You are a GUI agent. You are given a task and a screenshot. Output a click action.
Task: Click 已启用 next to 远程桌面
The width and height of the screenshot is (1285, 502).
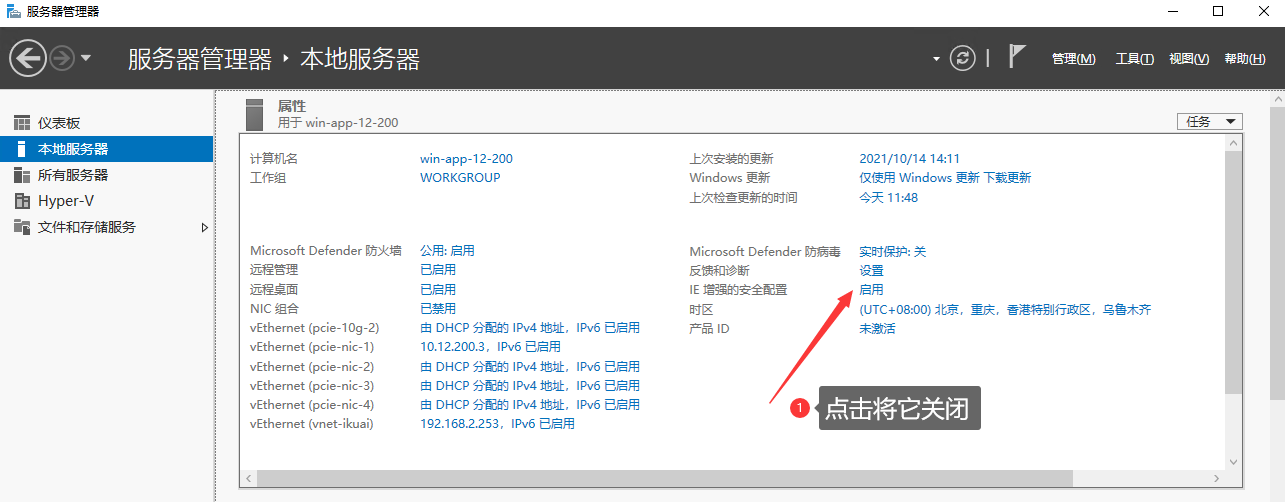tap(438, 289)
